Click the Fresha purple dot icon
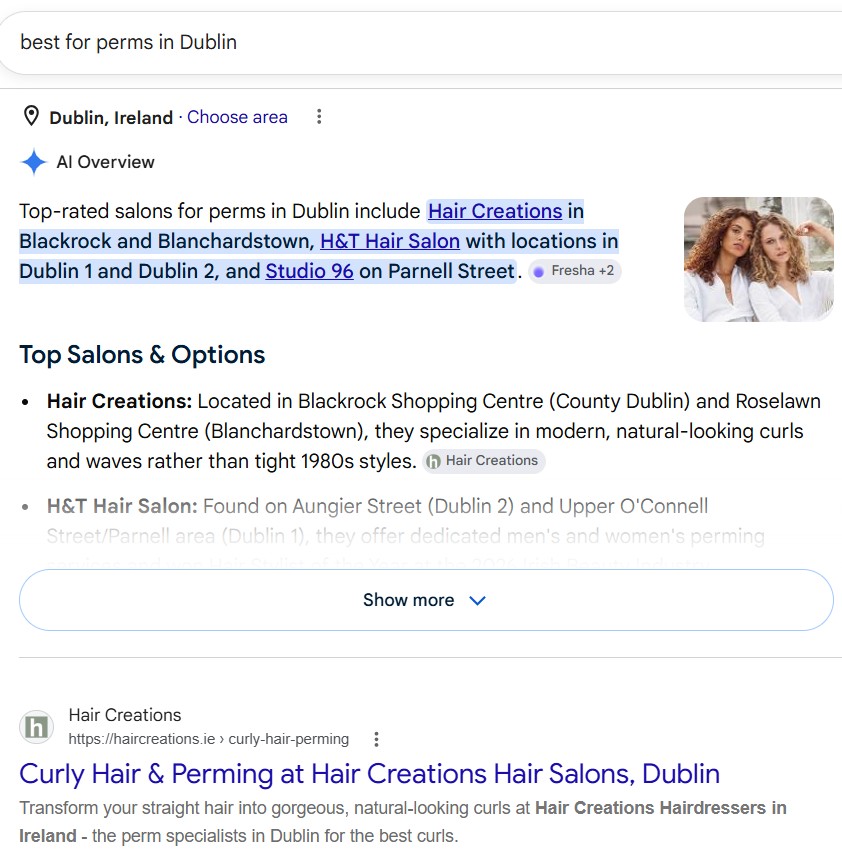The height and width of the screenshot is (857, 842). 539,272
